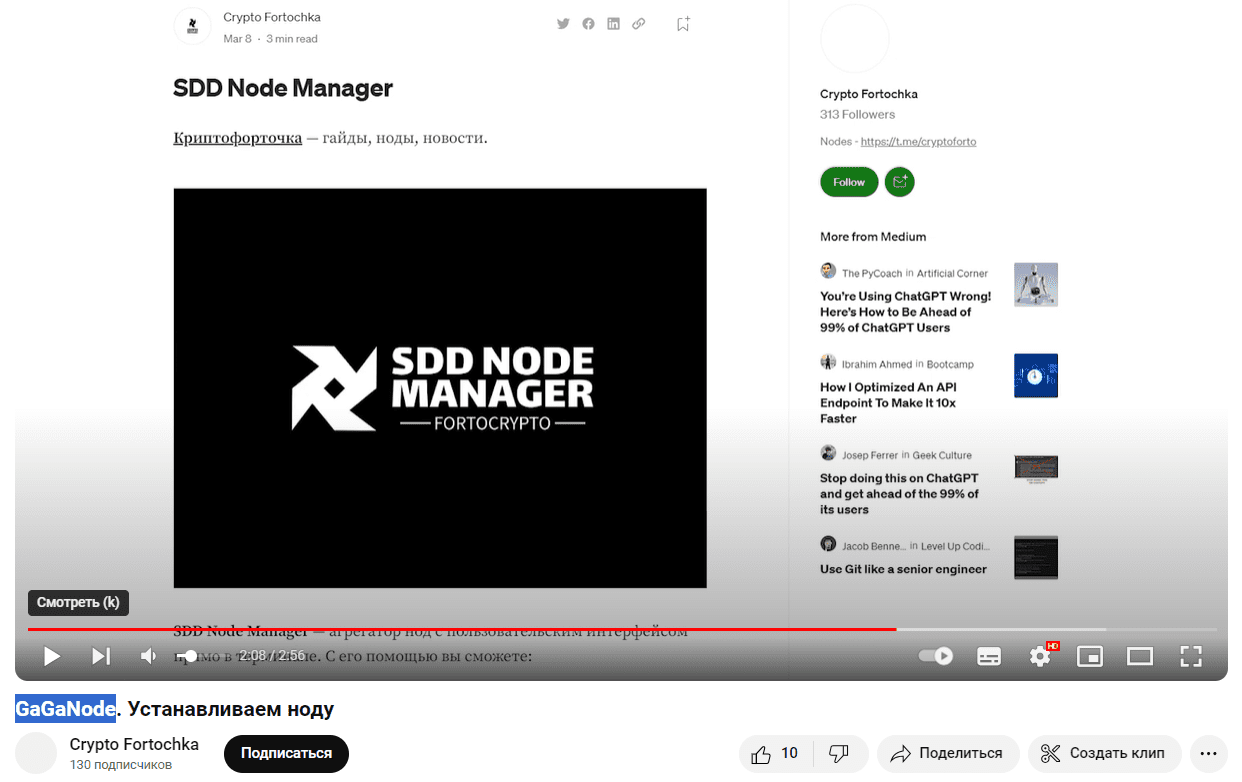
Task: Open the t.me/cryptoforto link
Action: 918,142
